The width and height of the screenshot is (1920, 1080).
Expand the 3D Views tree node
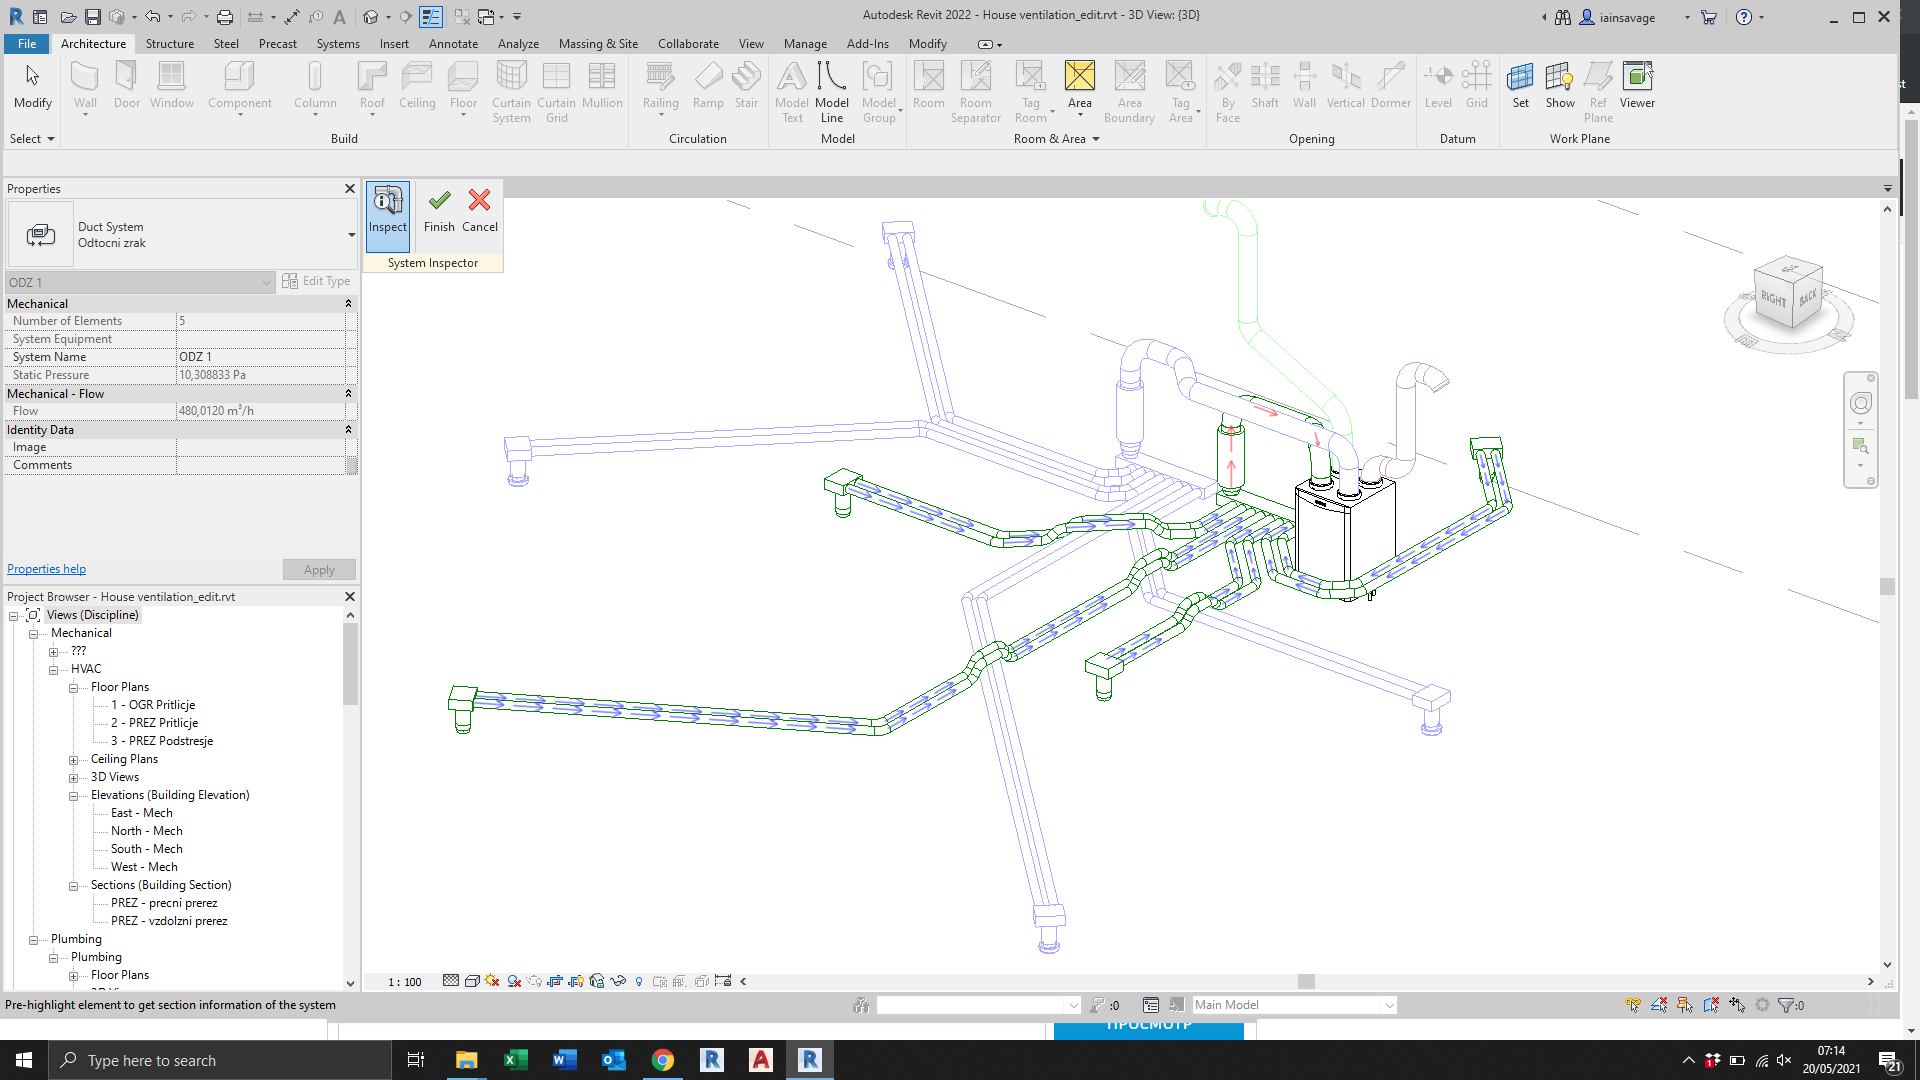point(73,778)
